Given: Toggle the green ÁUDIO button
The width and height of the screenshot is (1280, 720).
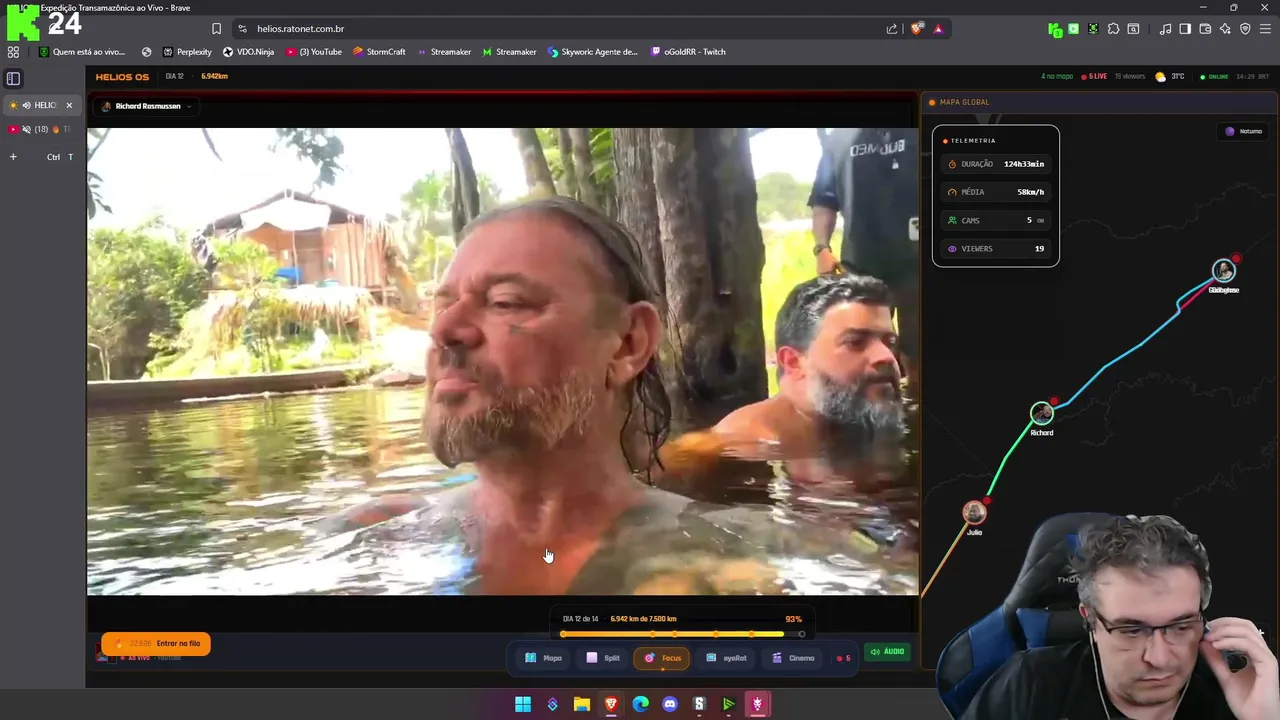Looking at the screenshot, I should 887,652.
